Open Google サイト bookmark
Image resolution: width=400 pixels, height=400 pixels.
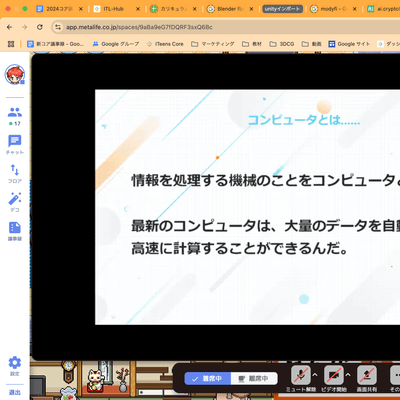(x=349, y=44)
